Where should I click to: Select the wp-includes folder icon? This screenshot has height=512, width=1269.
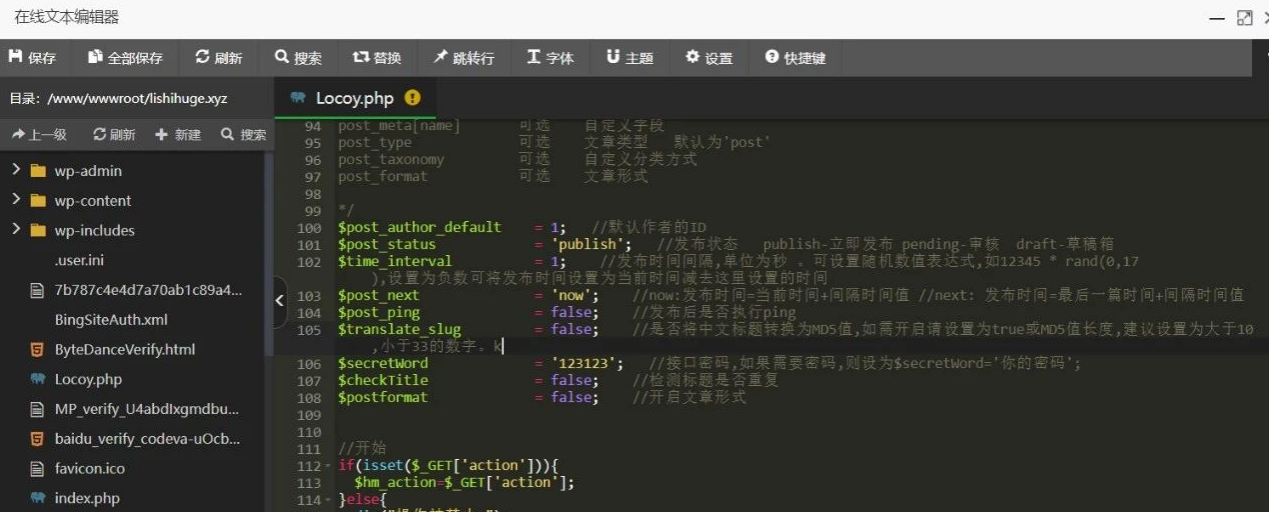click(38, 230)
